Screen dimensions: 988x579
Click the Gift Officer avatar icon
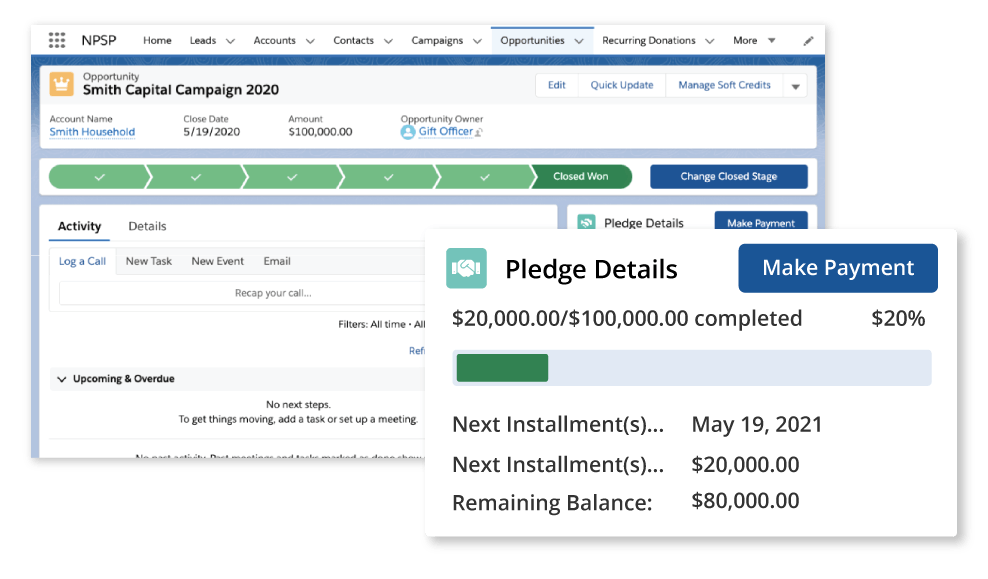coord(408,132)
